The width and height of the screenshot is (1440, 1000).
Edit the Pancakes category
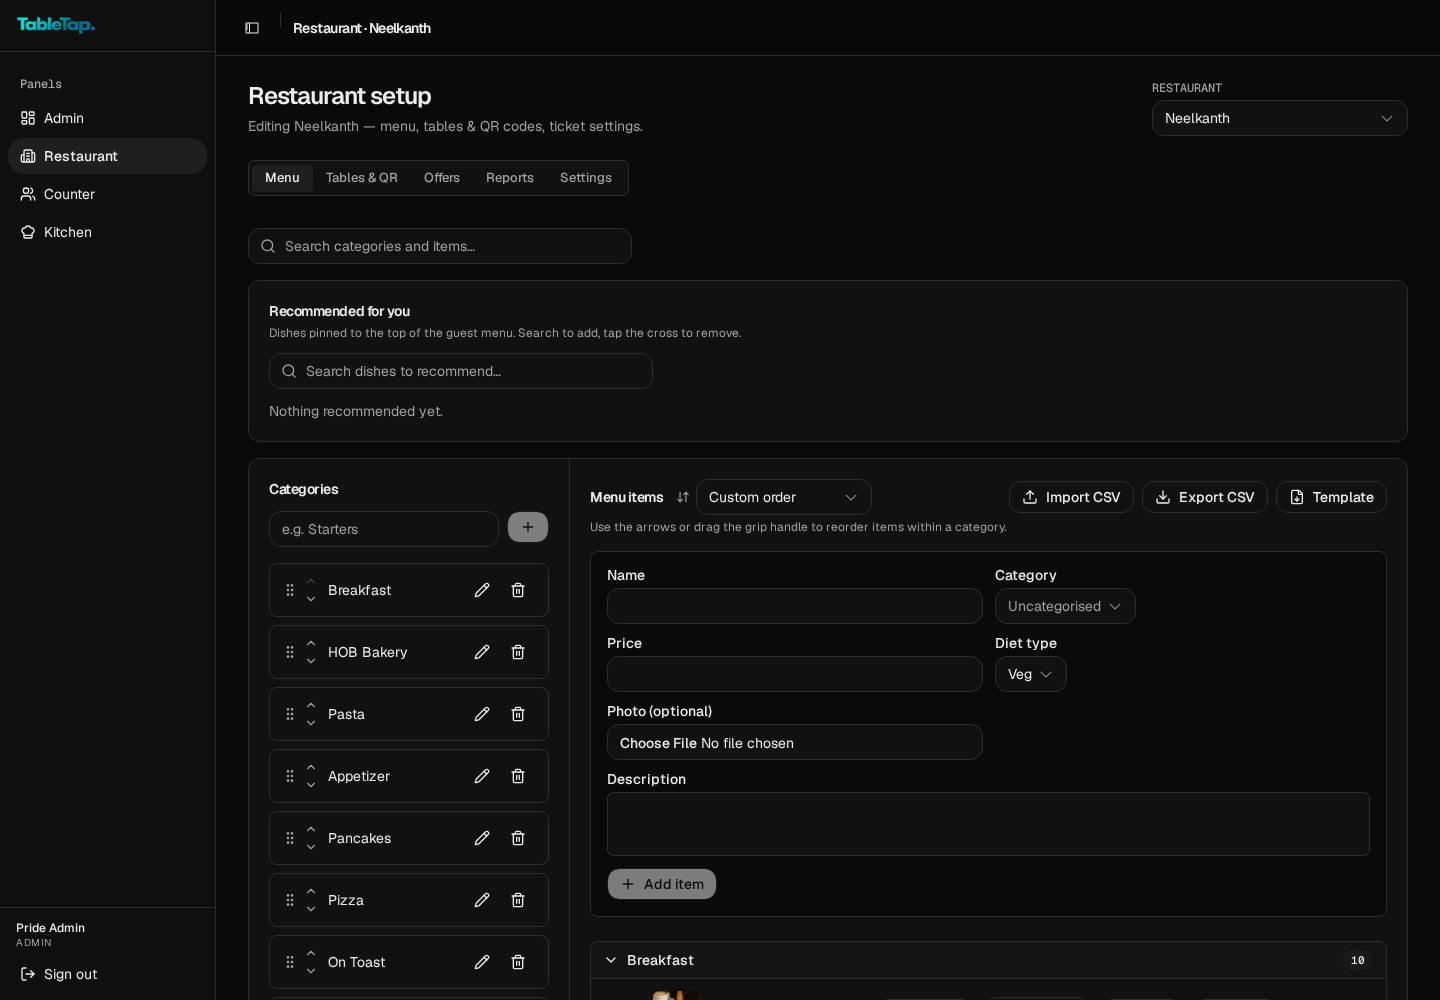482,838
